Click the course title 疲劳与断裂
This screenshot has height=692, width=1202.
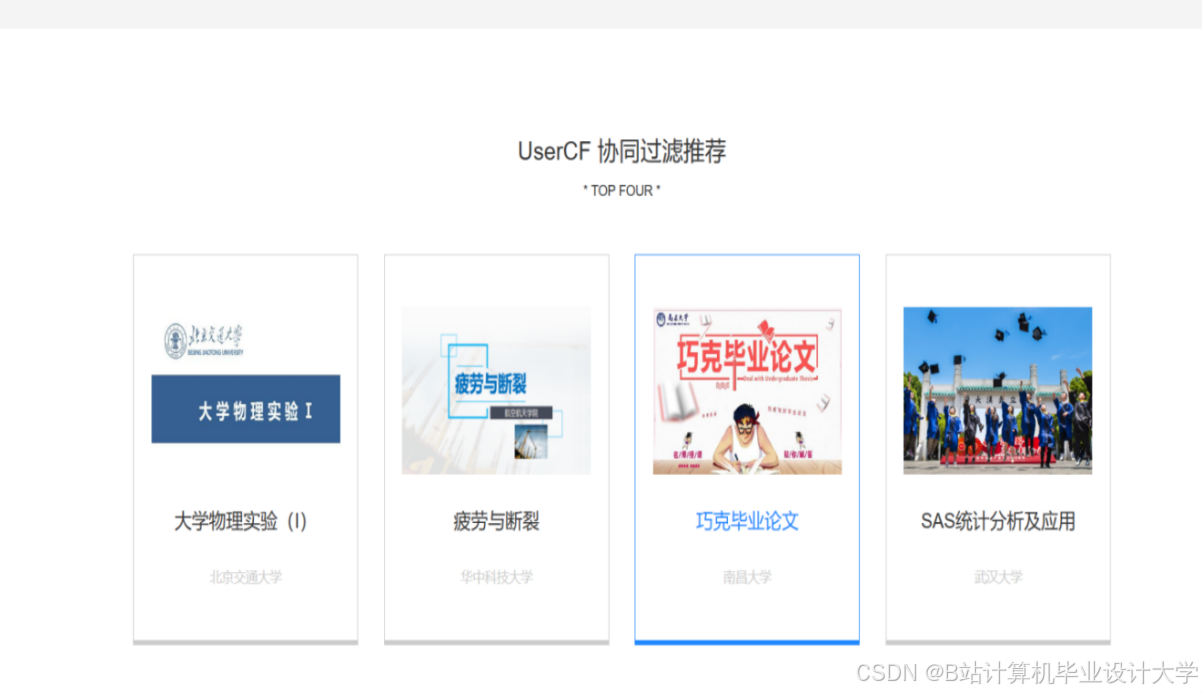(496, 521)
